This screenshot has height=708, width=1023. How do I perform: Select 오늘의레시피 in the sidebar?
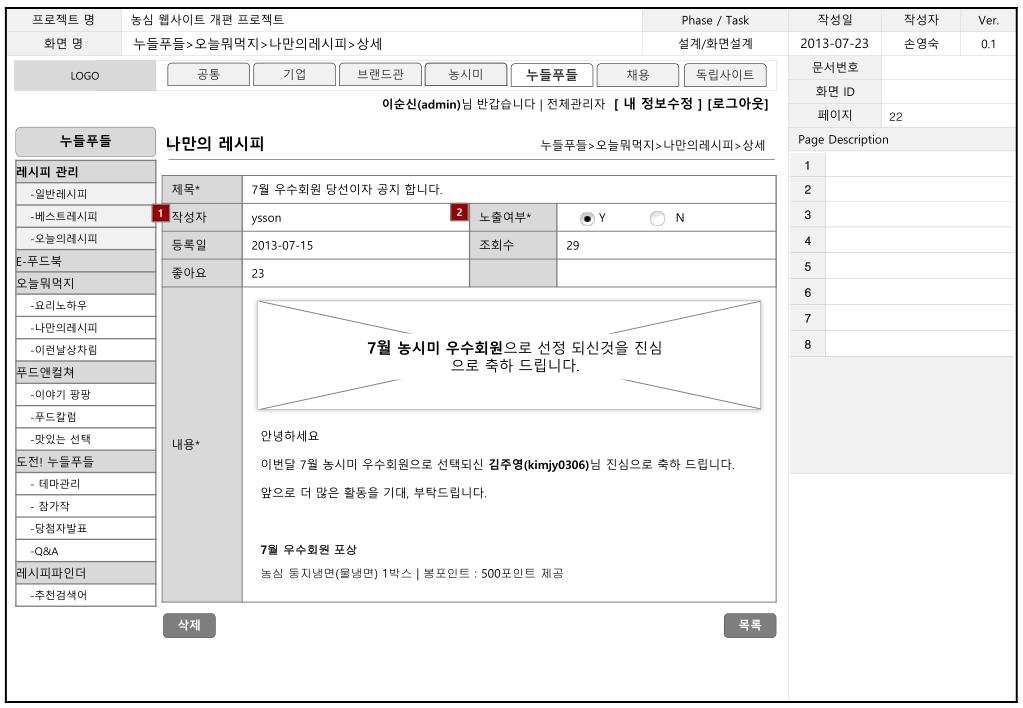(85, 238)
